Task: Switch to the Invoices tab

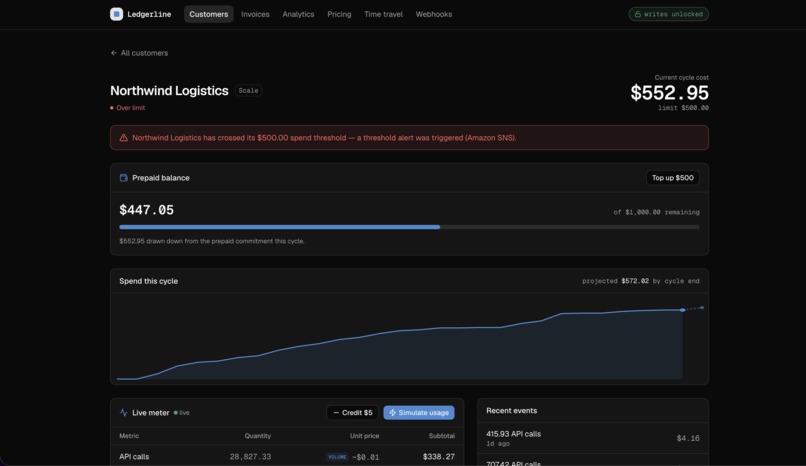Action: (255, 14)
